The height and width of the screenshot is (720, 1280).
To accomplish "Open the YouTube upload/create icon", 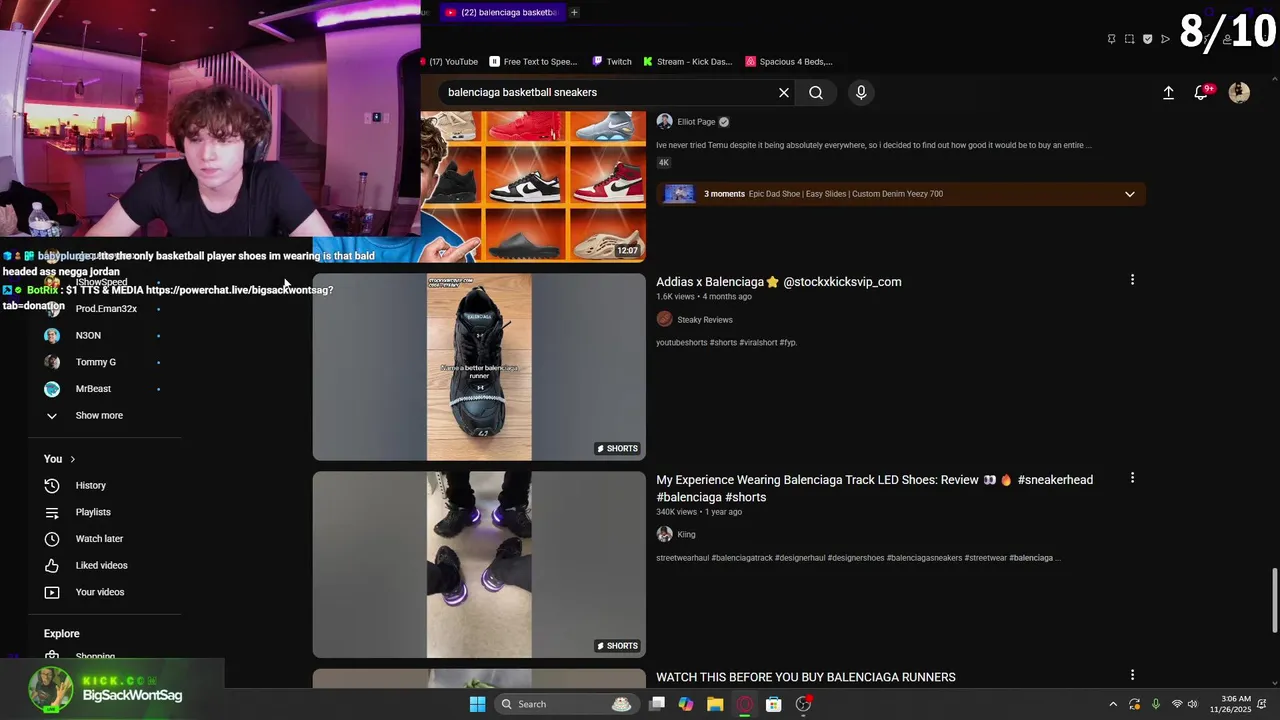I will (x=1168, y=92).
